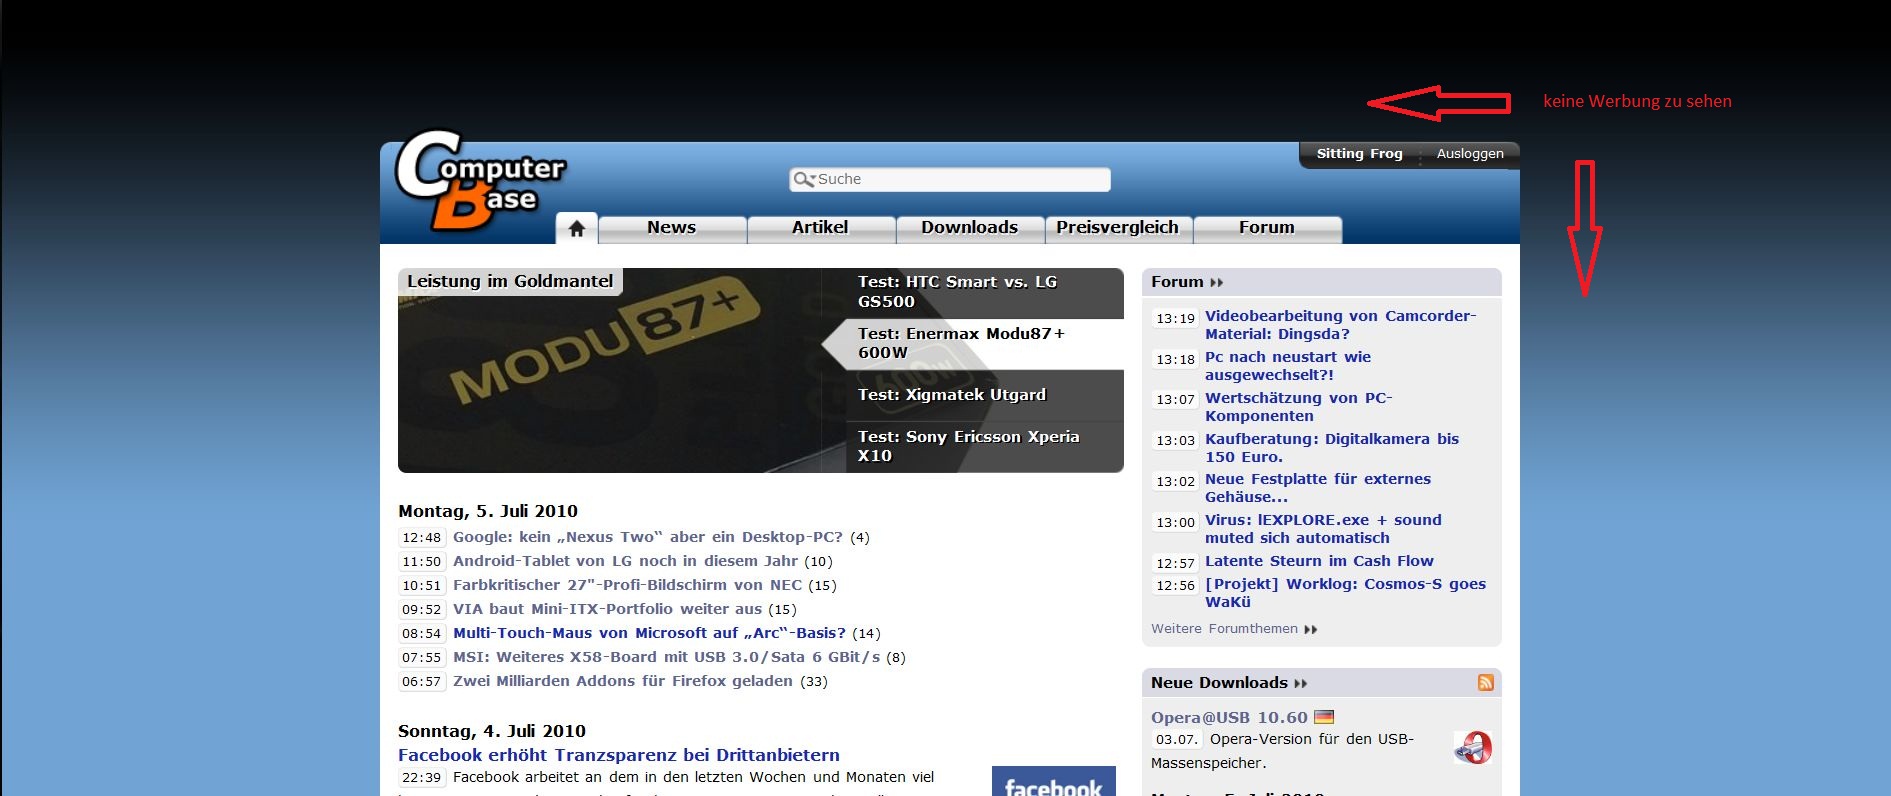Open the home page tab icon
The height and width of the screenshot is (796, 1891).
(577, 228)
